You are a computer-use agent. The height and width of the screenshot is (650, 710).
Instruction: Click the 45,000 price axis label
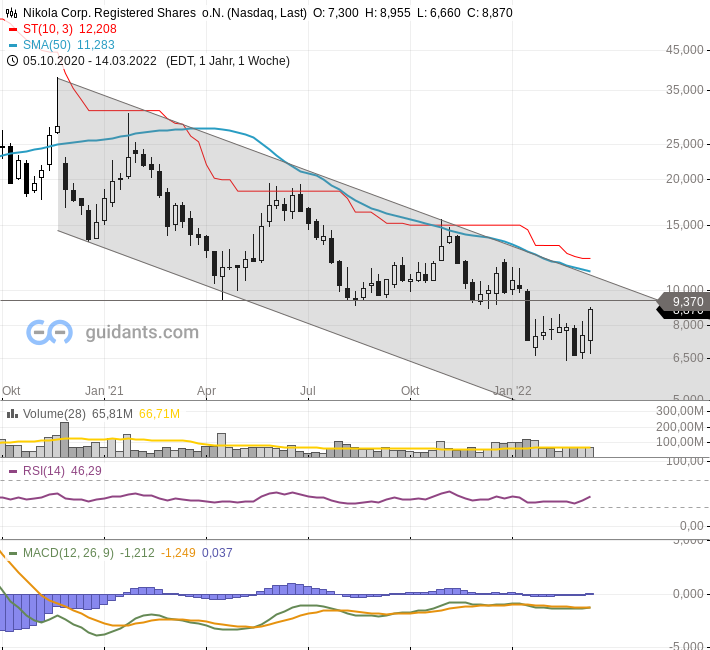[x=684, y=50]
